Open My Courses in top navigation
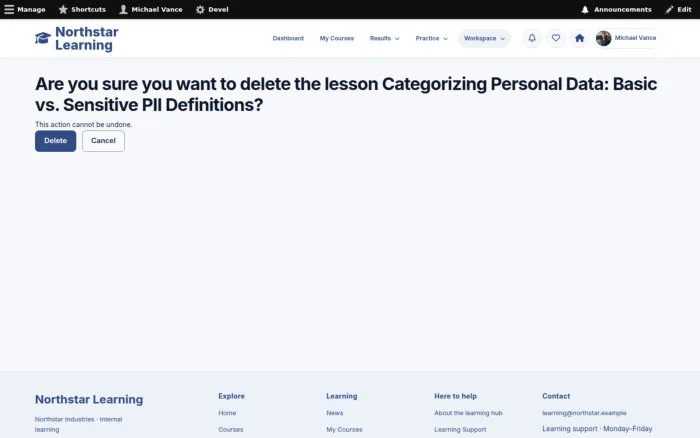700x438 pixels. coord(337,38)
